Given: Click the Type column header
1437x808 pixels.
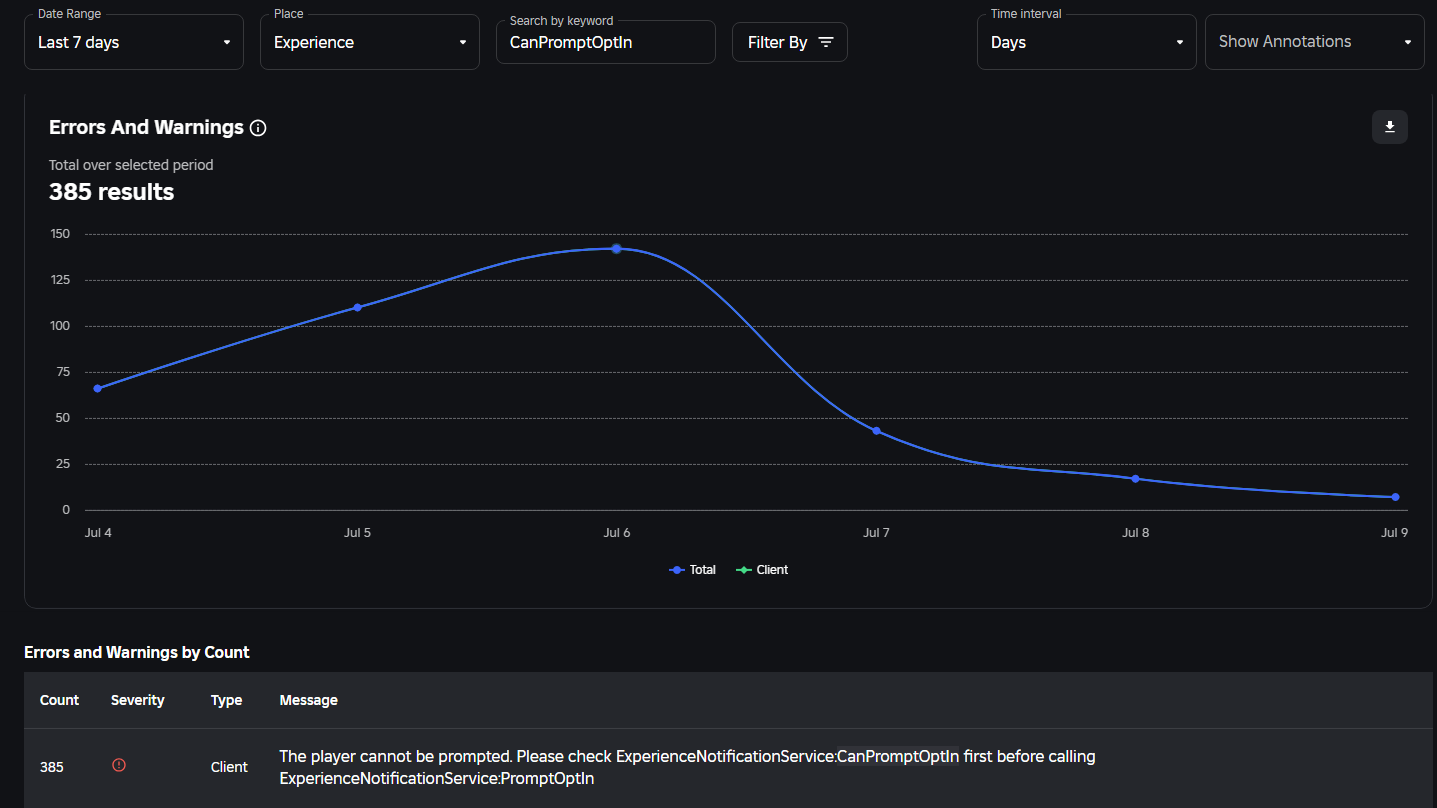Looking at the screenshot, I should (x=226, y=700).
